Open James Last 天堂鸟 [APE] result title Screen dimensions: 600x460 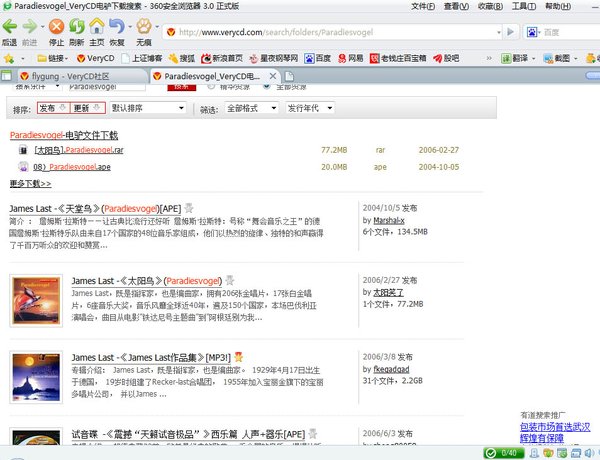point(95,209)
